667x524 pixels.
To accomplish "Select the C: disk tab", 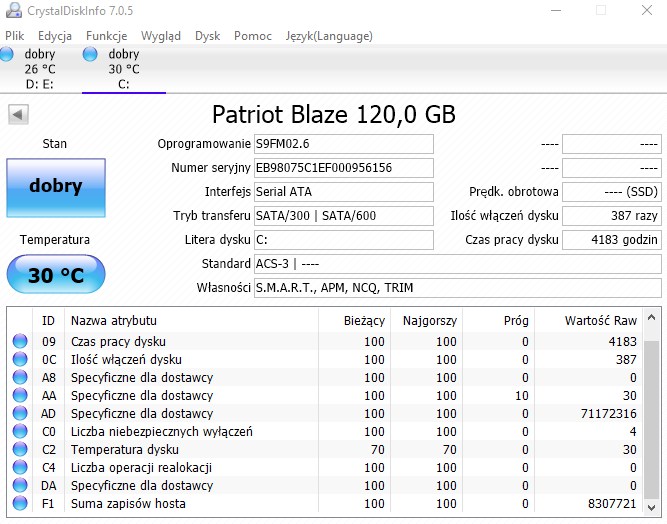I will point(124,69).
